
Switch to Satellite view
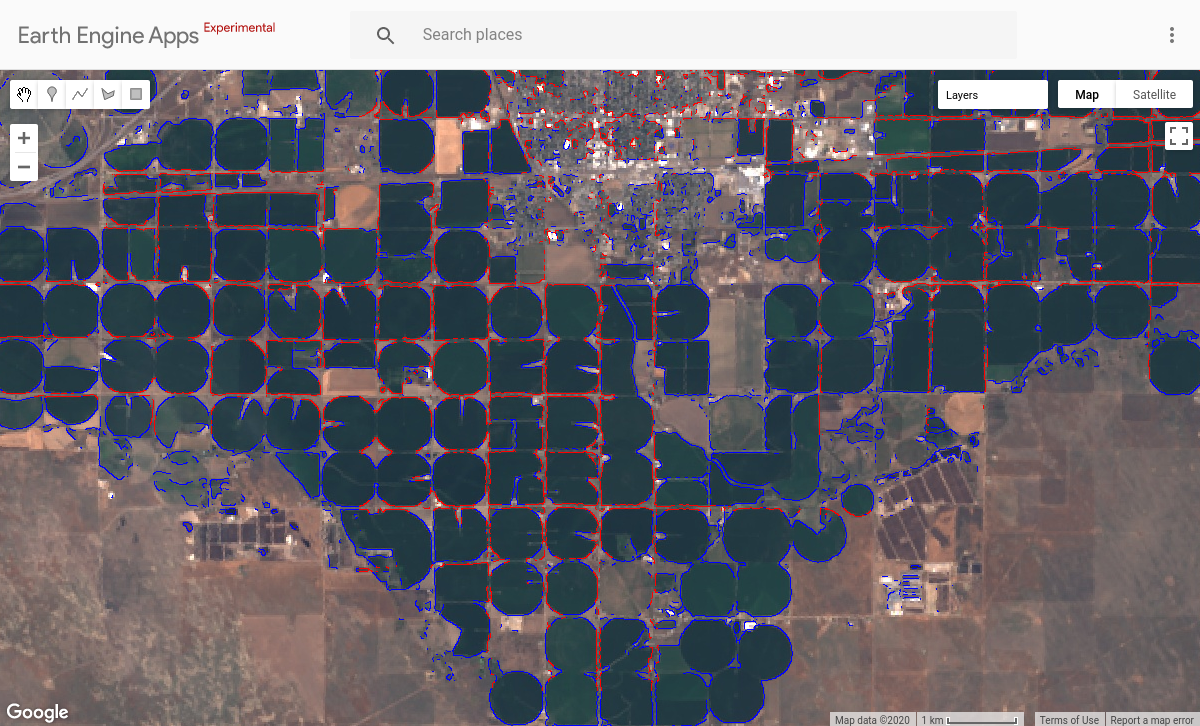click(1154, 93)
